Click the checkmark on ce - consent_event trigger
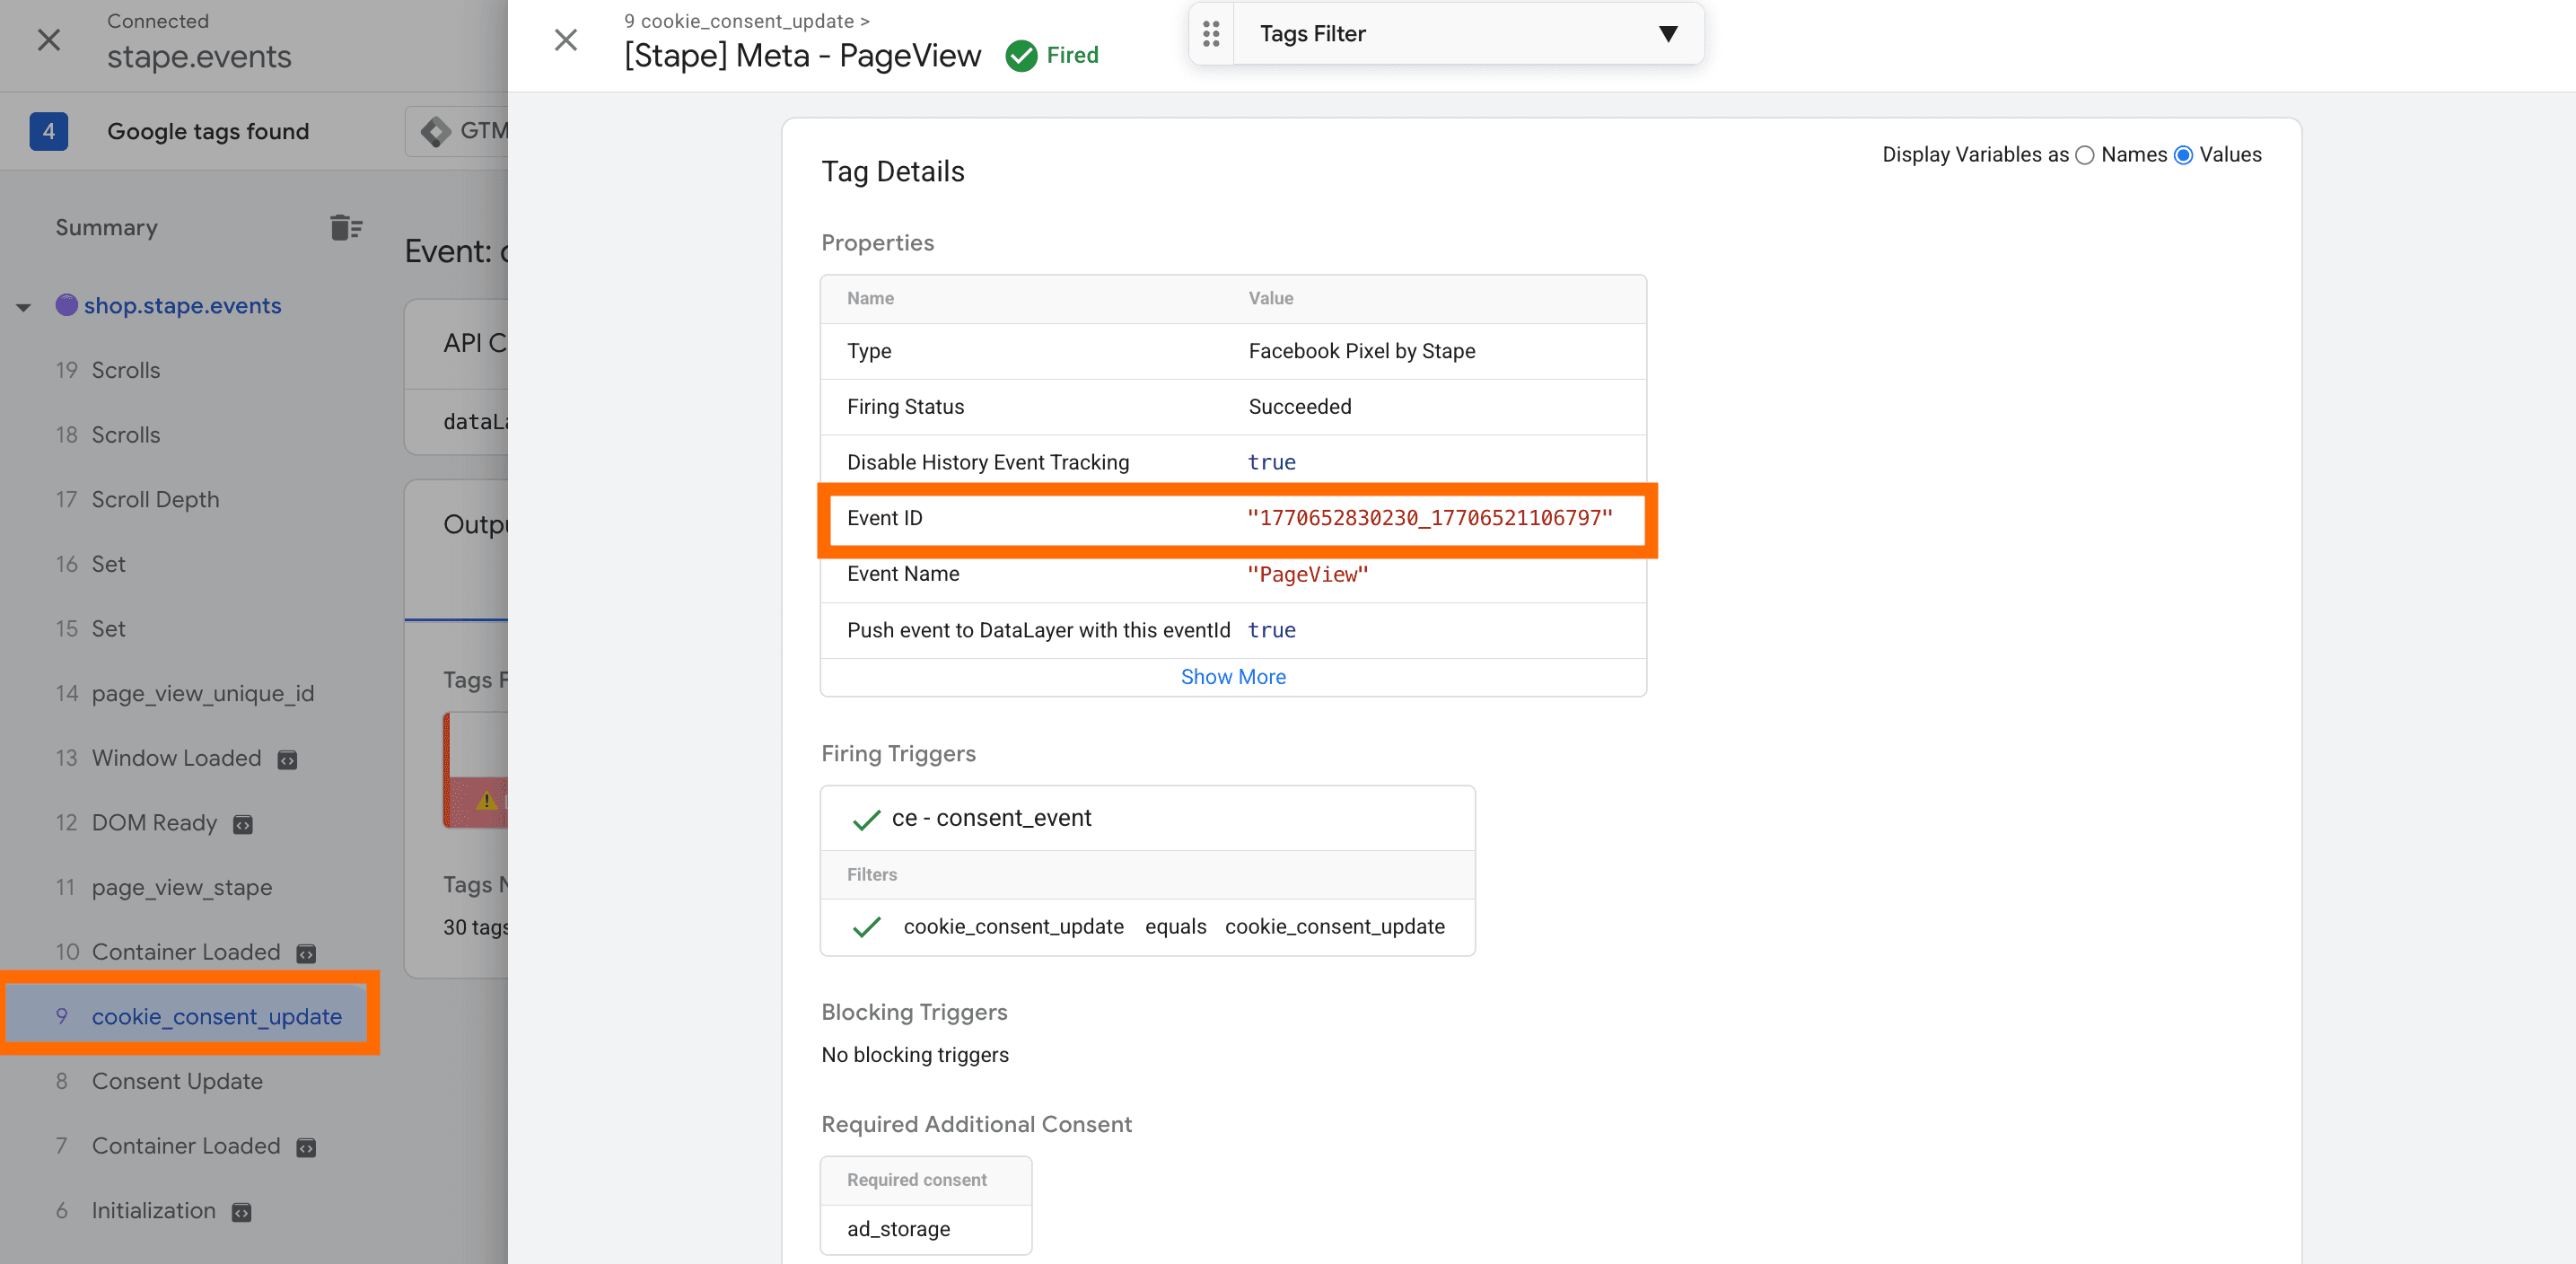 pos(866,820)
